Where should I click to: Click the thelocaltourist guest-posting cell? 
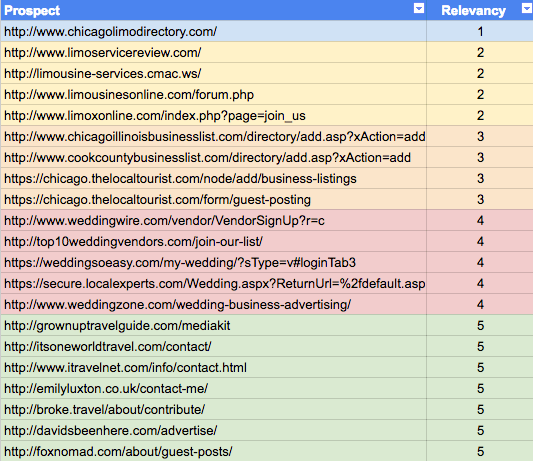[213, 200]
